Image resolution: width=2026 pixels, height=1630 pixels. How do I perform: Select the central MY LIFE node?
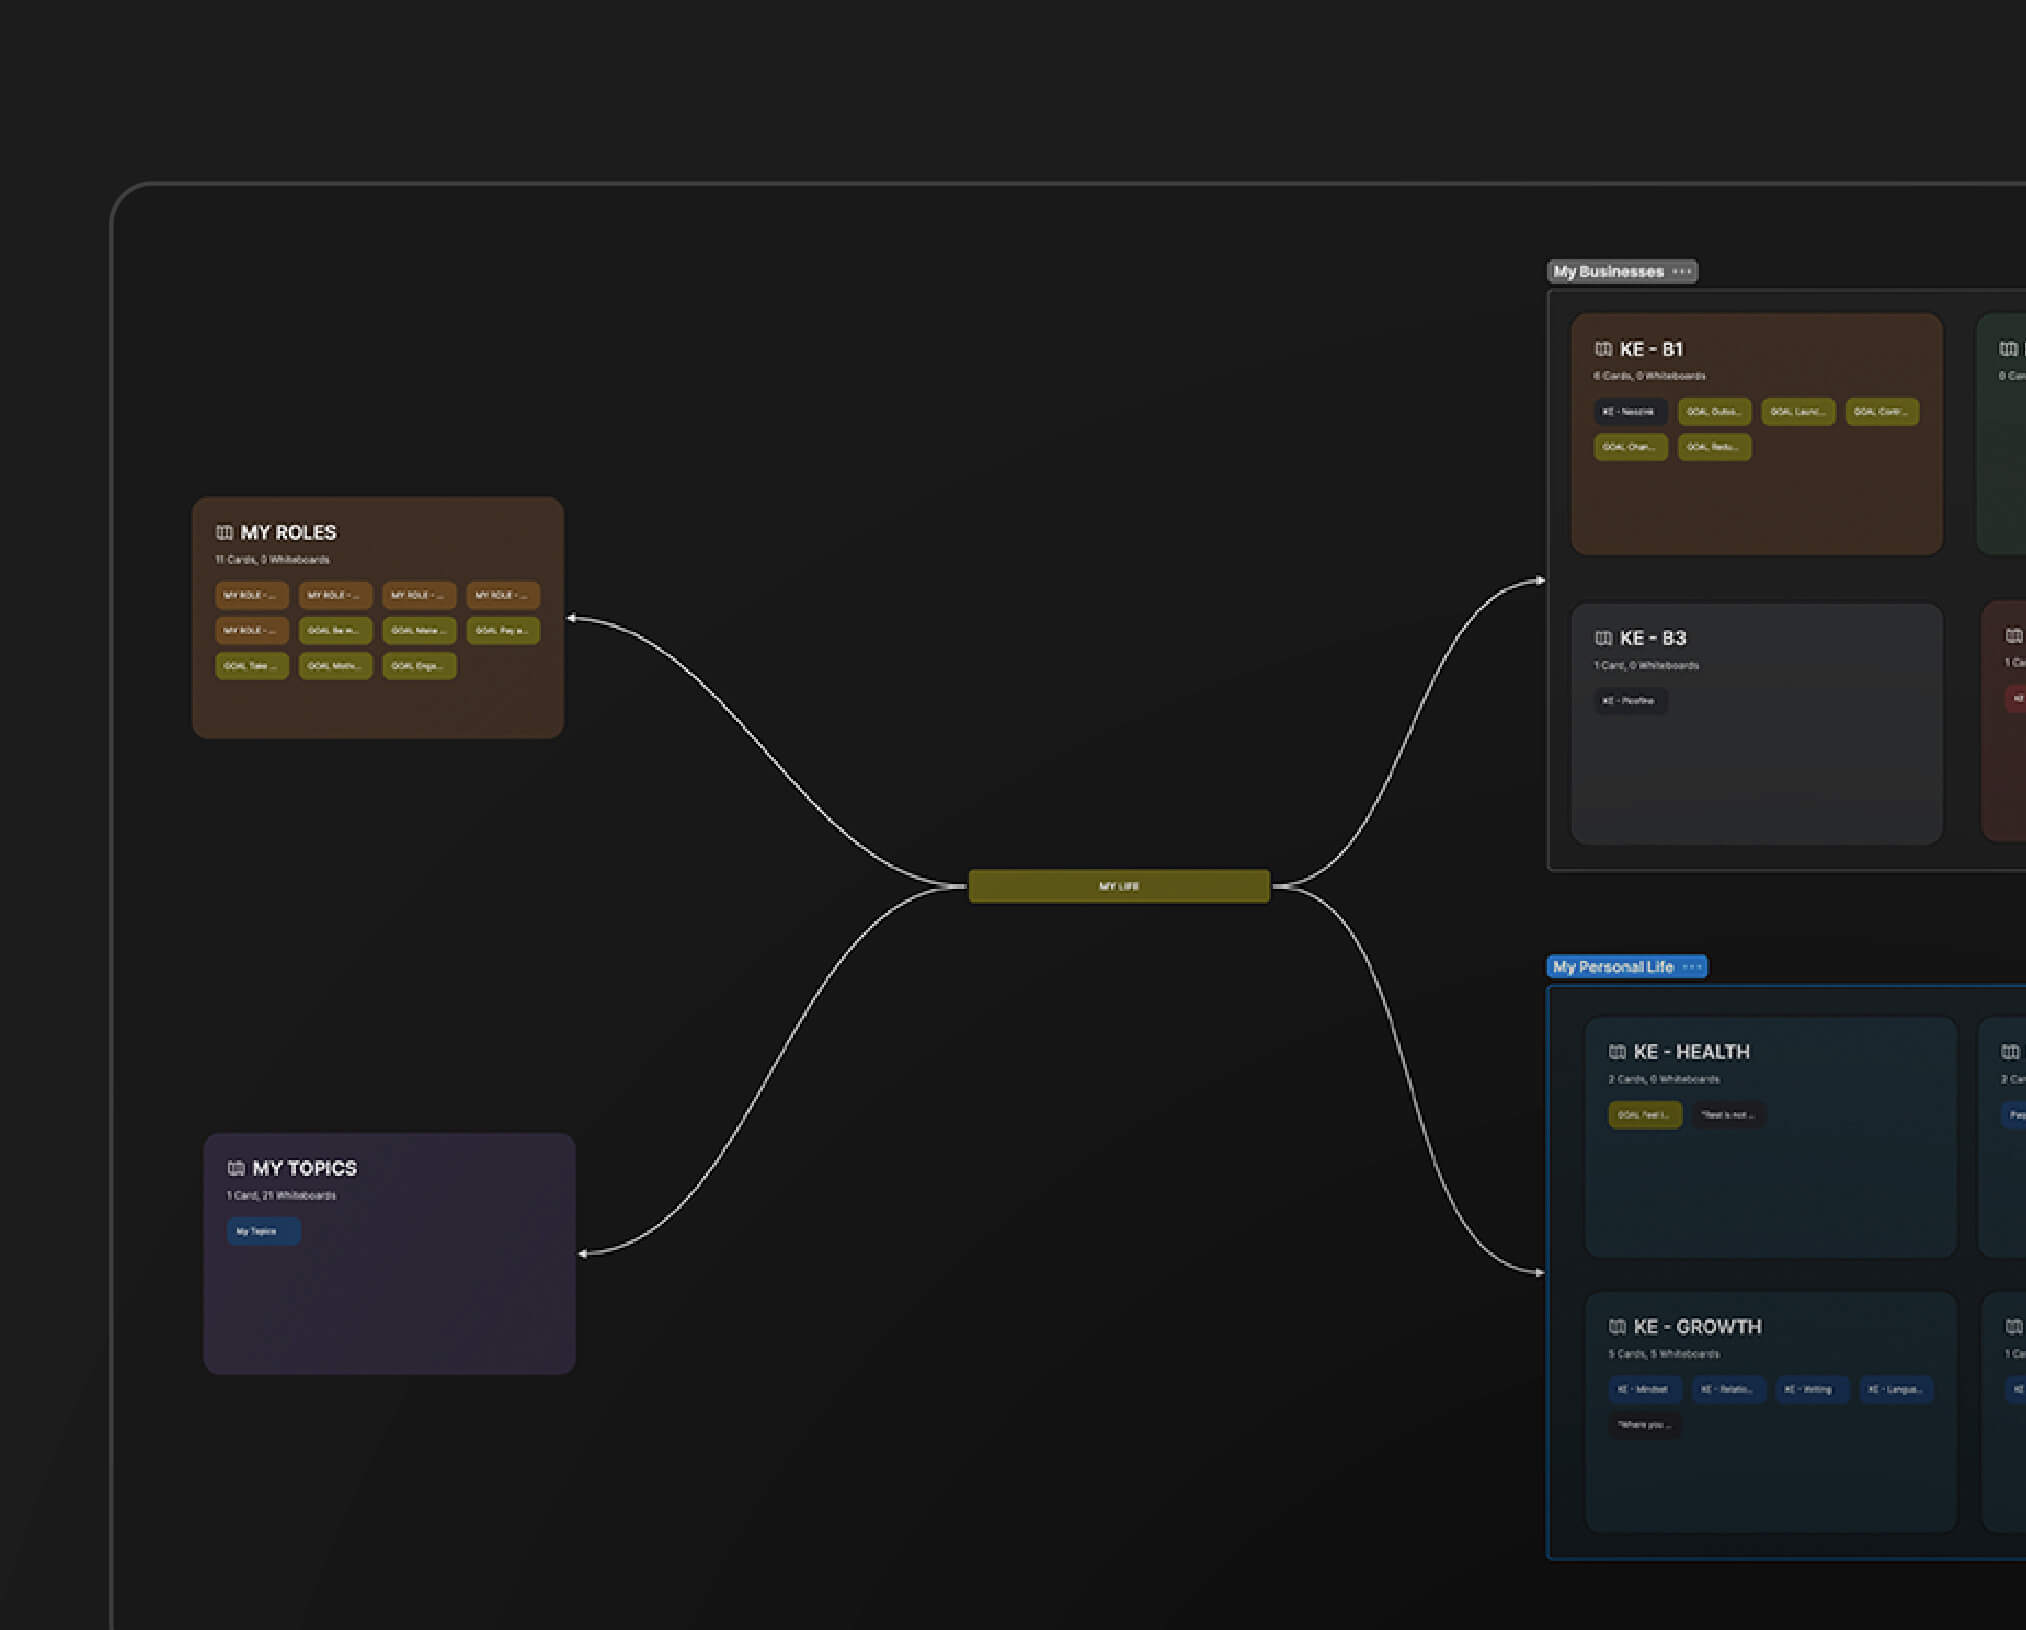[x=1118, y=886]
